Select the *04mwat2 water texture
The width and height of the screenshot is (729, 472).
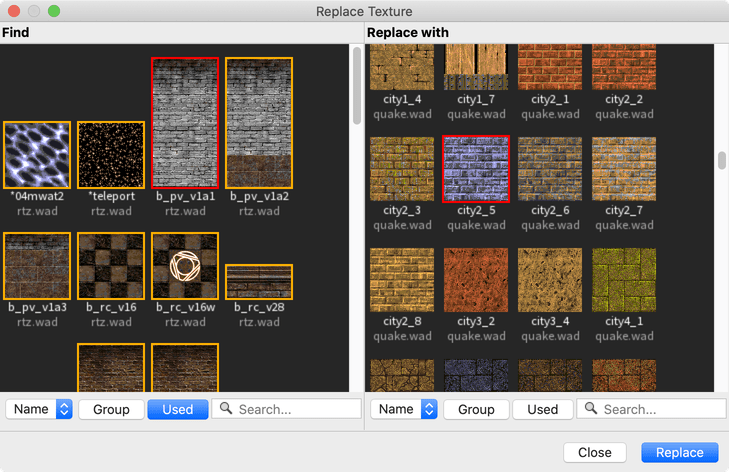point(37,155)
